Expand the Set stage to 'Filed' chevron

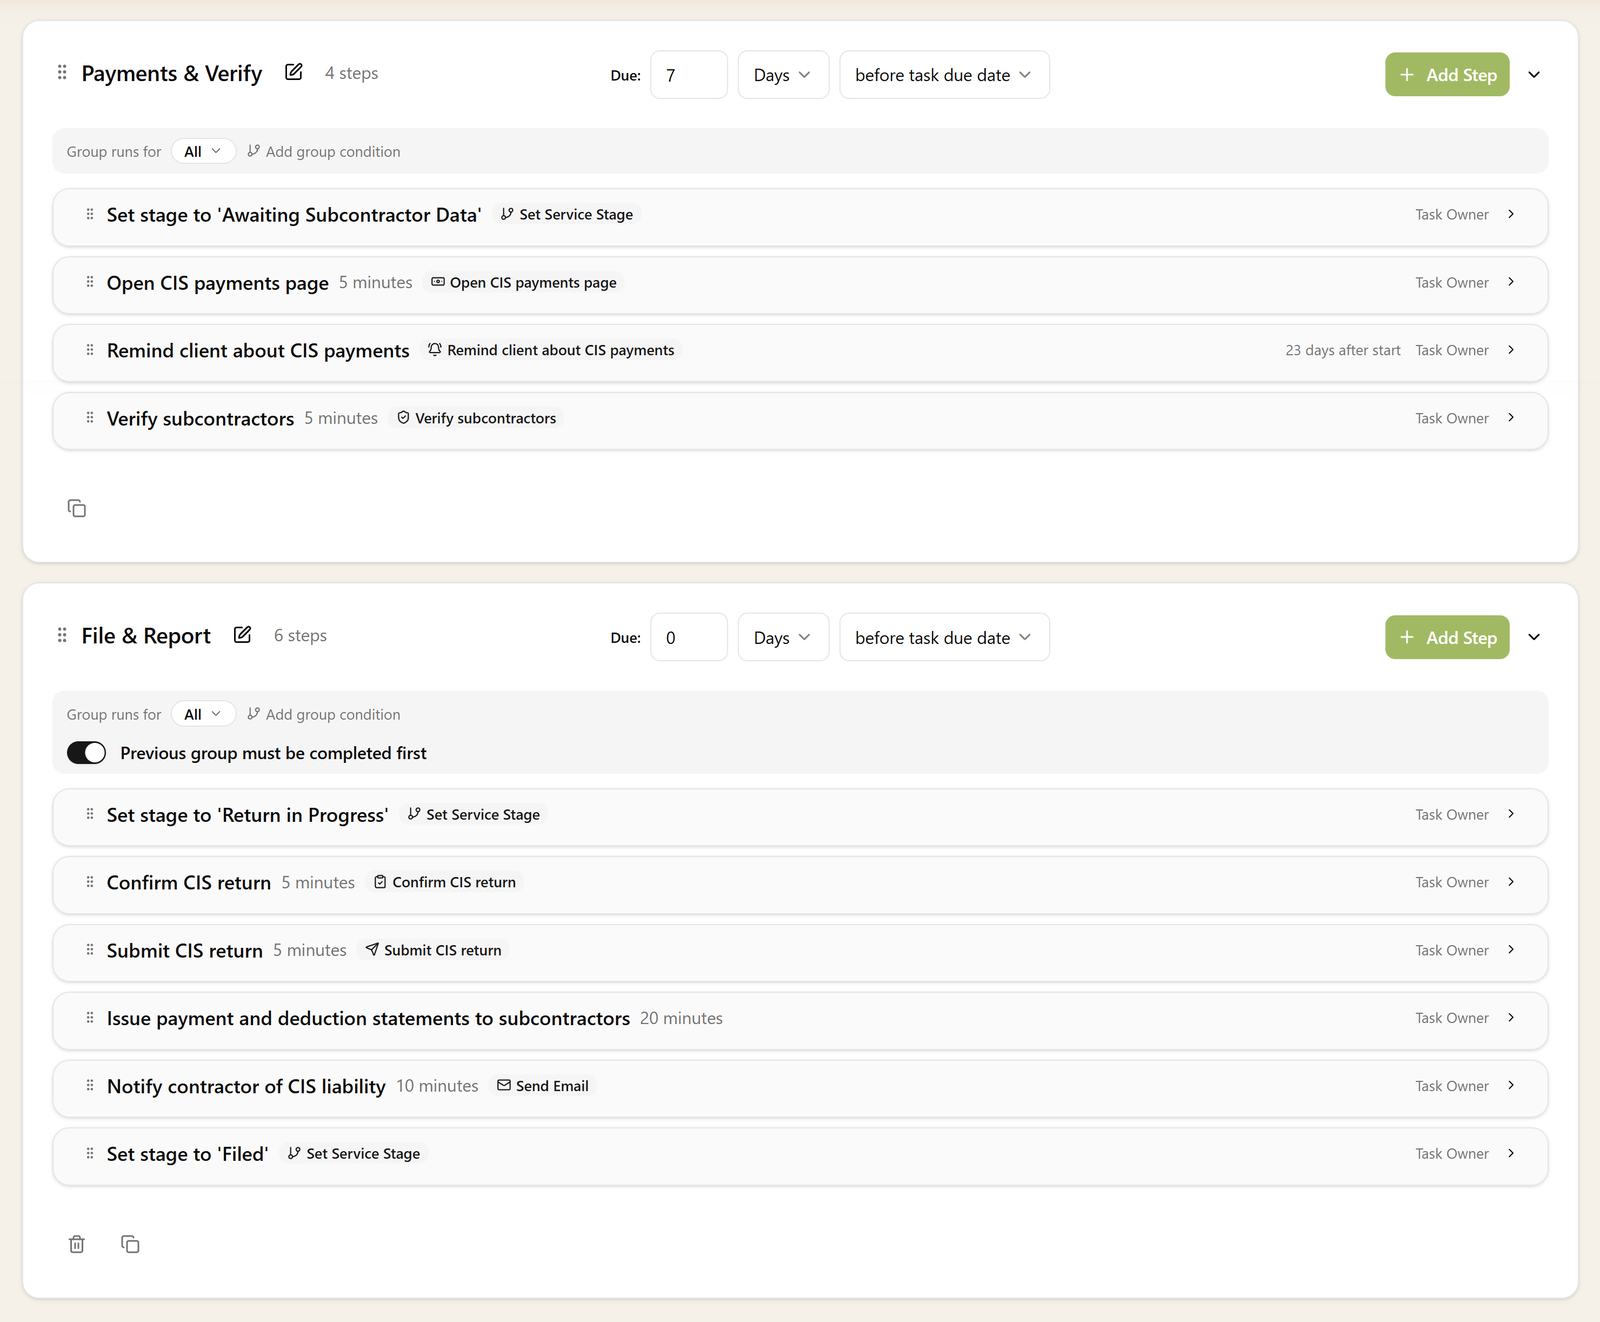1511,1153
